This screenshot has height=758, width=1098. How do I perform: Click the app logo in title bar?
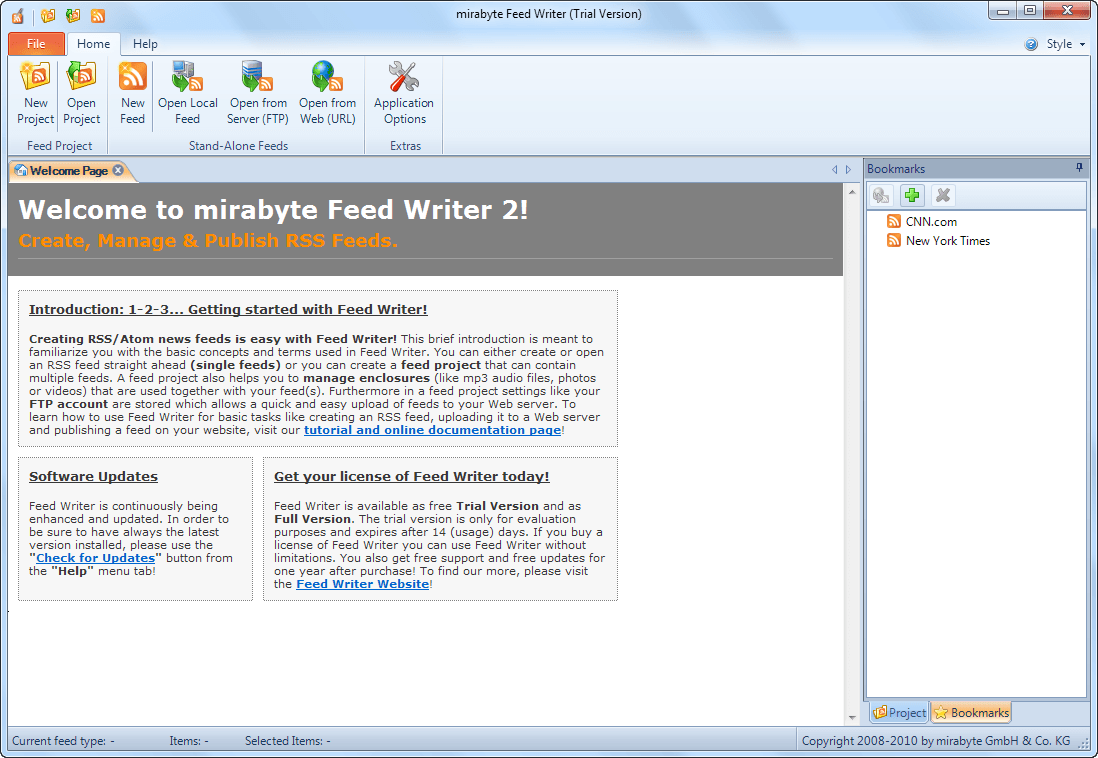pyautogui.click(x=18, y=15)
